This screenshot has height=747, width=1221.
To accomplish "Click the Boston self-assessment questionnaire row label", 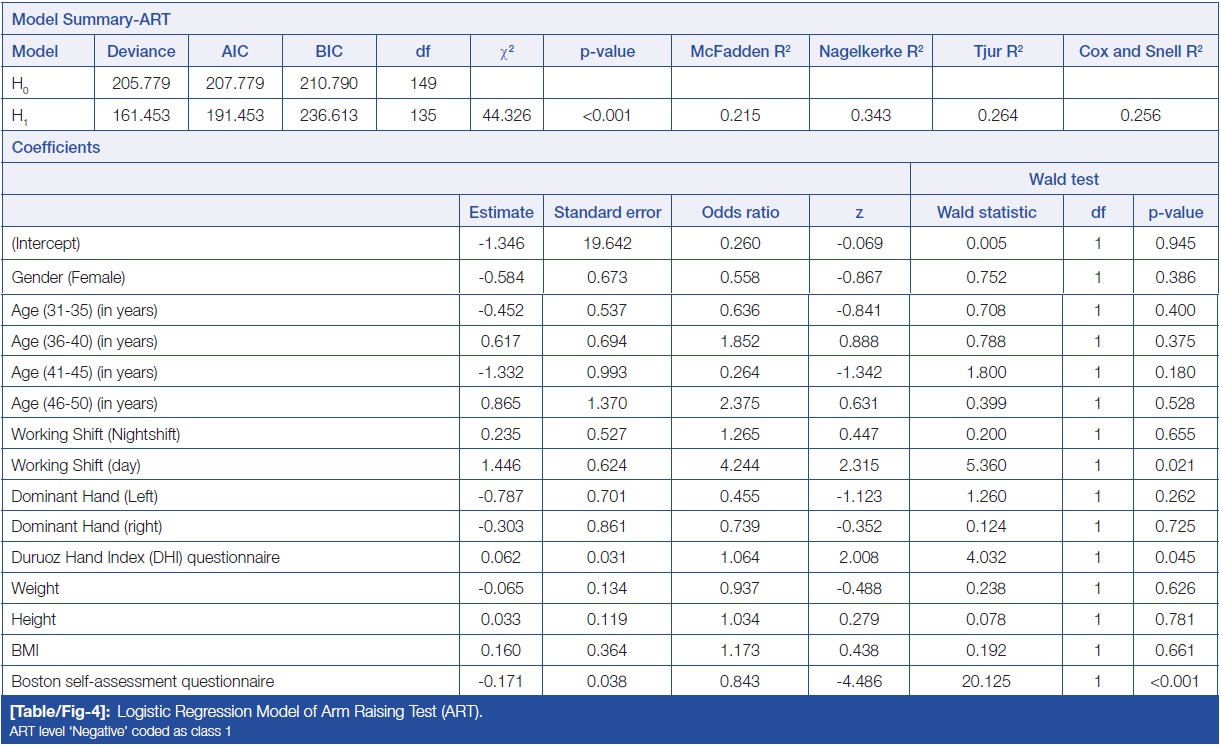I will click(142, 681).
